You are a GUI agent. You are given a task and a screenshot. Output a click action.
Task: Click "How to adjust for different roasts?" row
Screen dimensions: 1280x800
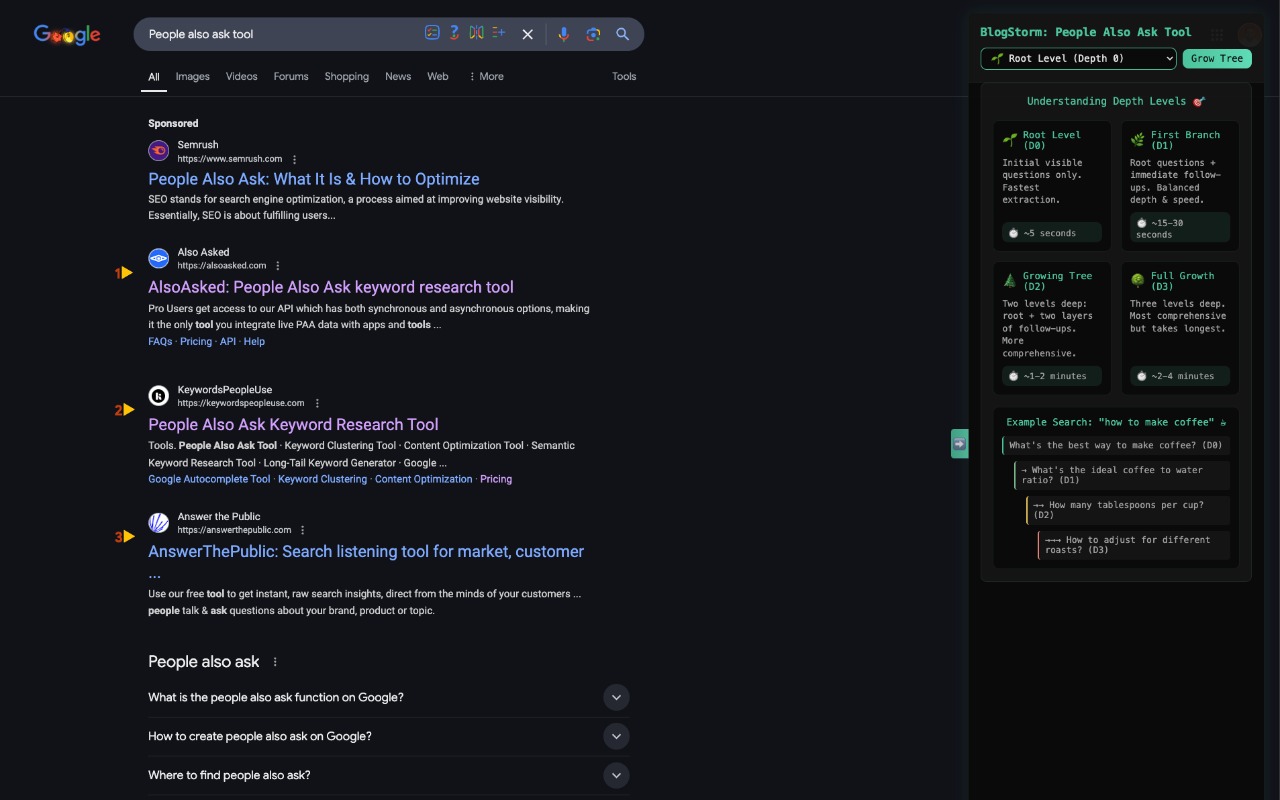click(x=1134, y=545)
